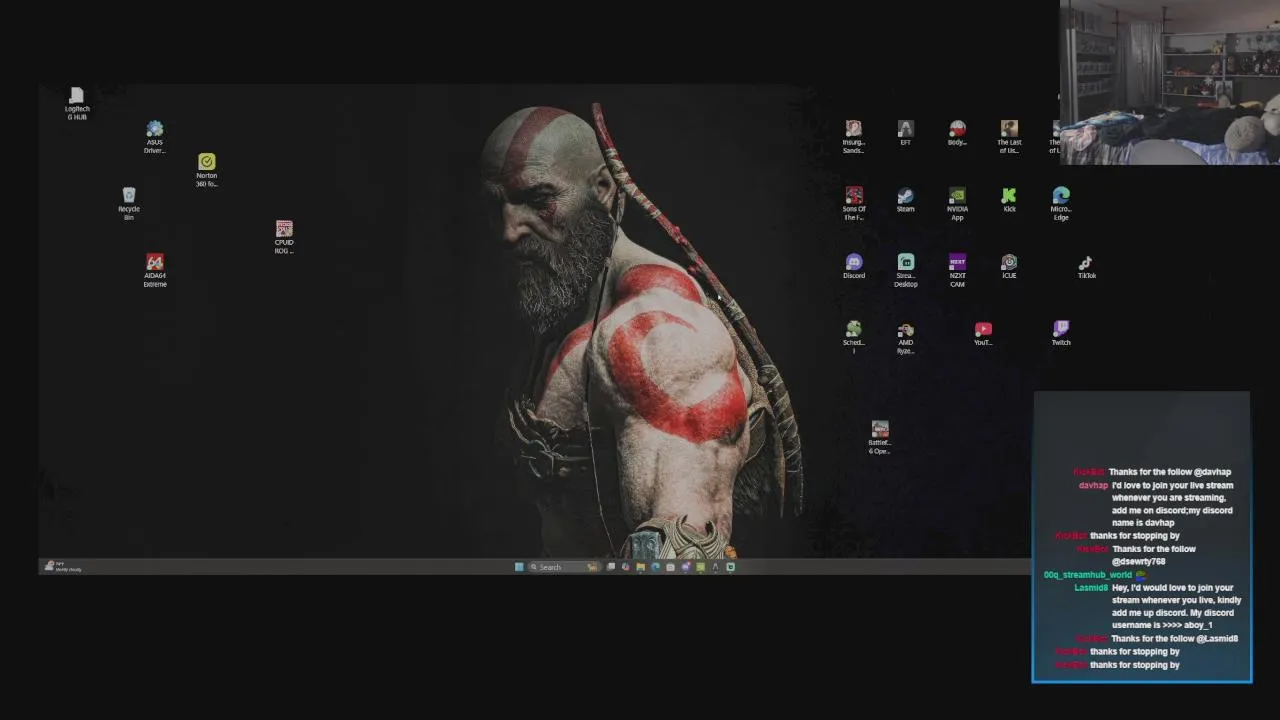Open the Logitech G HUB desktop shortcut
The image size is (1280, 720).
click(77, 104)
